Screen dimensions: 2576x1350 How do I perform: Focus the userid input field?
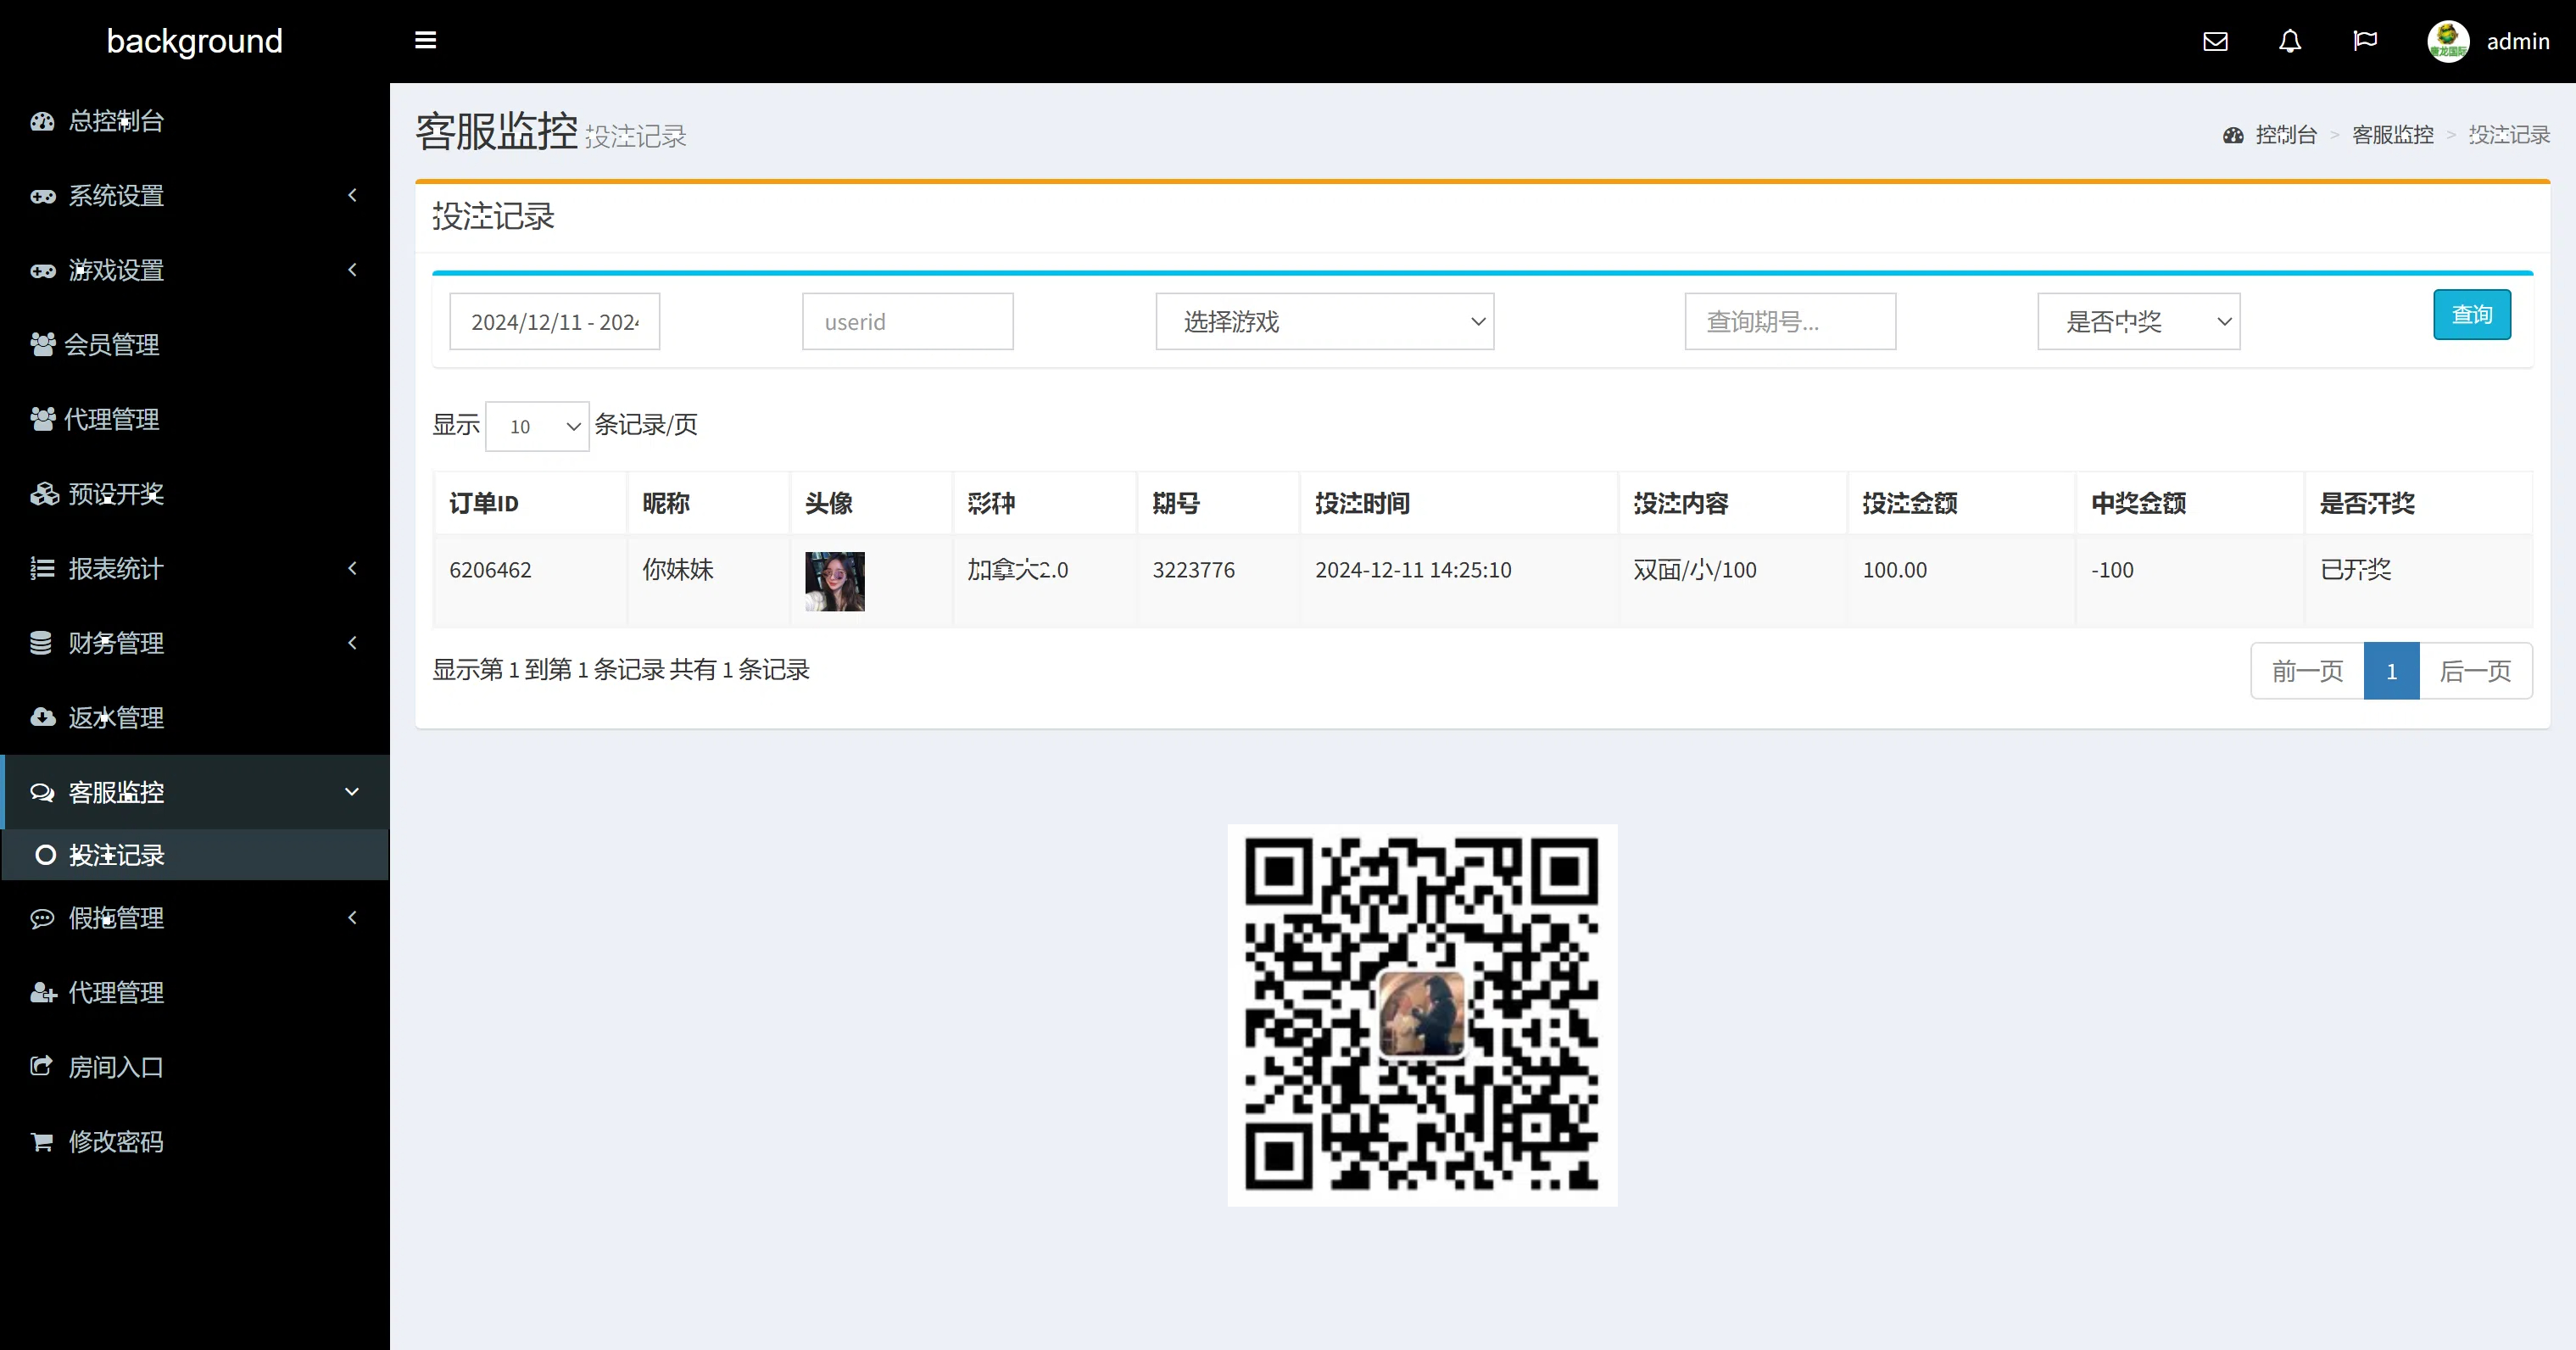pyautogui.click(x=908, y=321)
